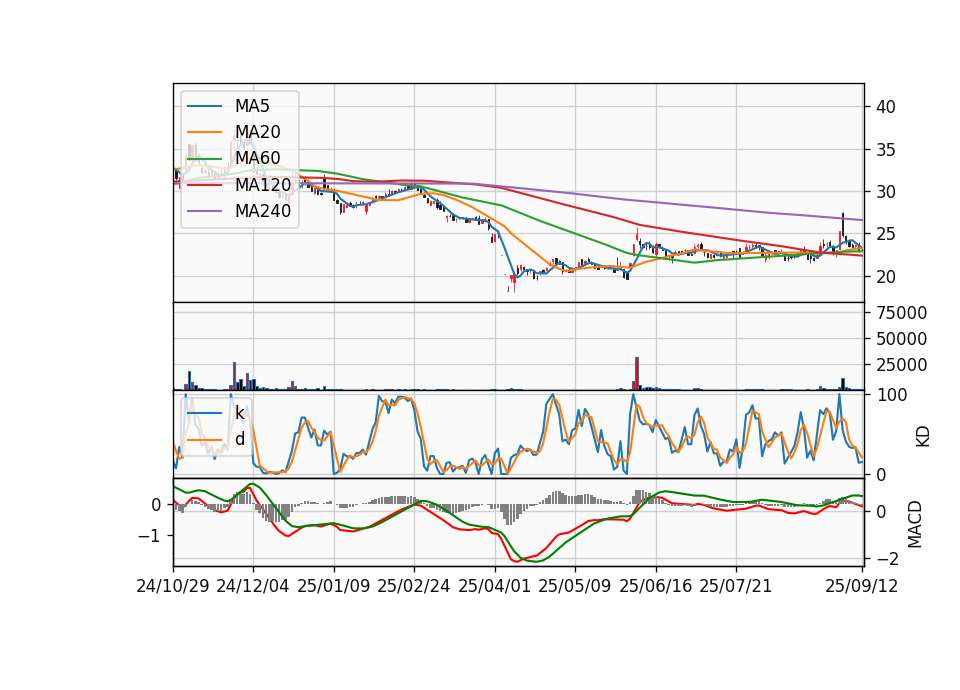Click the volume axis value 50000
The image size is (960, 690).
click(x=902, y=339)
